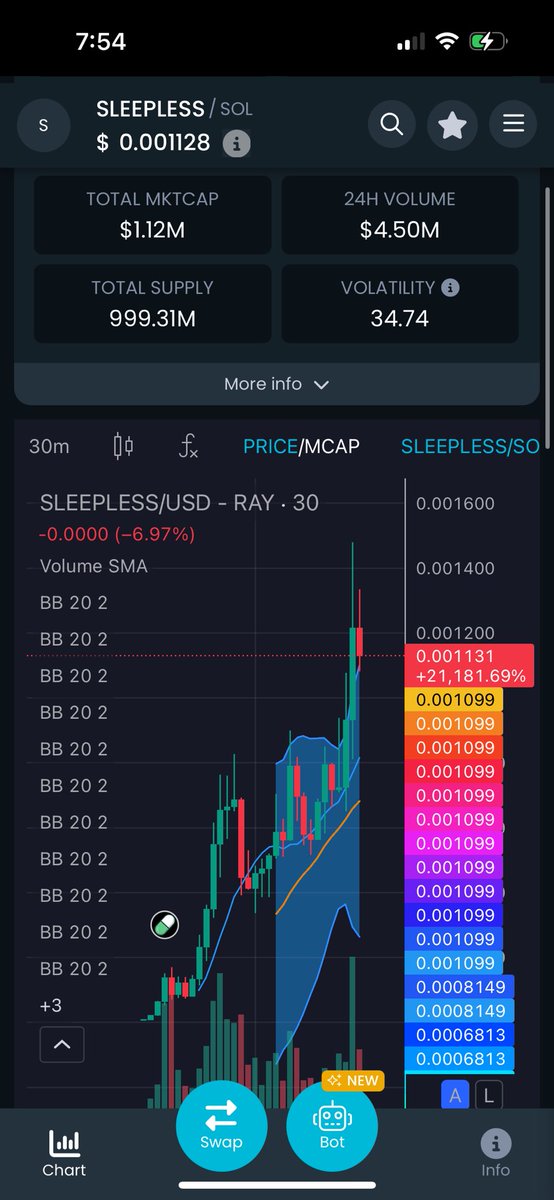
Task: Select the Info tab
Action: [495, 1152]
